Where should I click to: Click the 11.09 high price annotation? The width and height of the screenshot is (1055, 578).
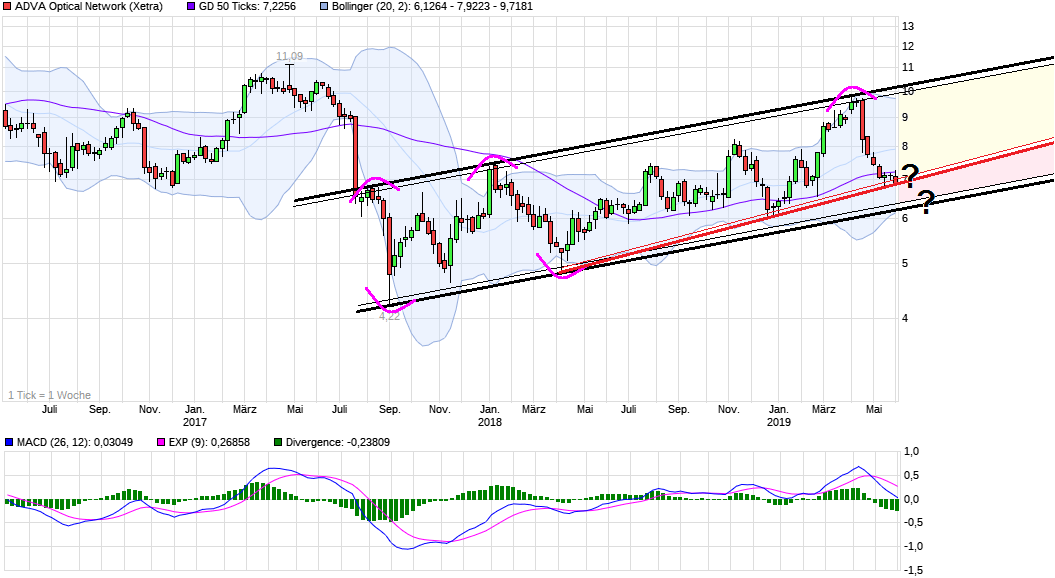click(288, 56)
